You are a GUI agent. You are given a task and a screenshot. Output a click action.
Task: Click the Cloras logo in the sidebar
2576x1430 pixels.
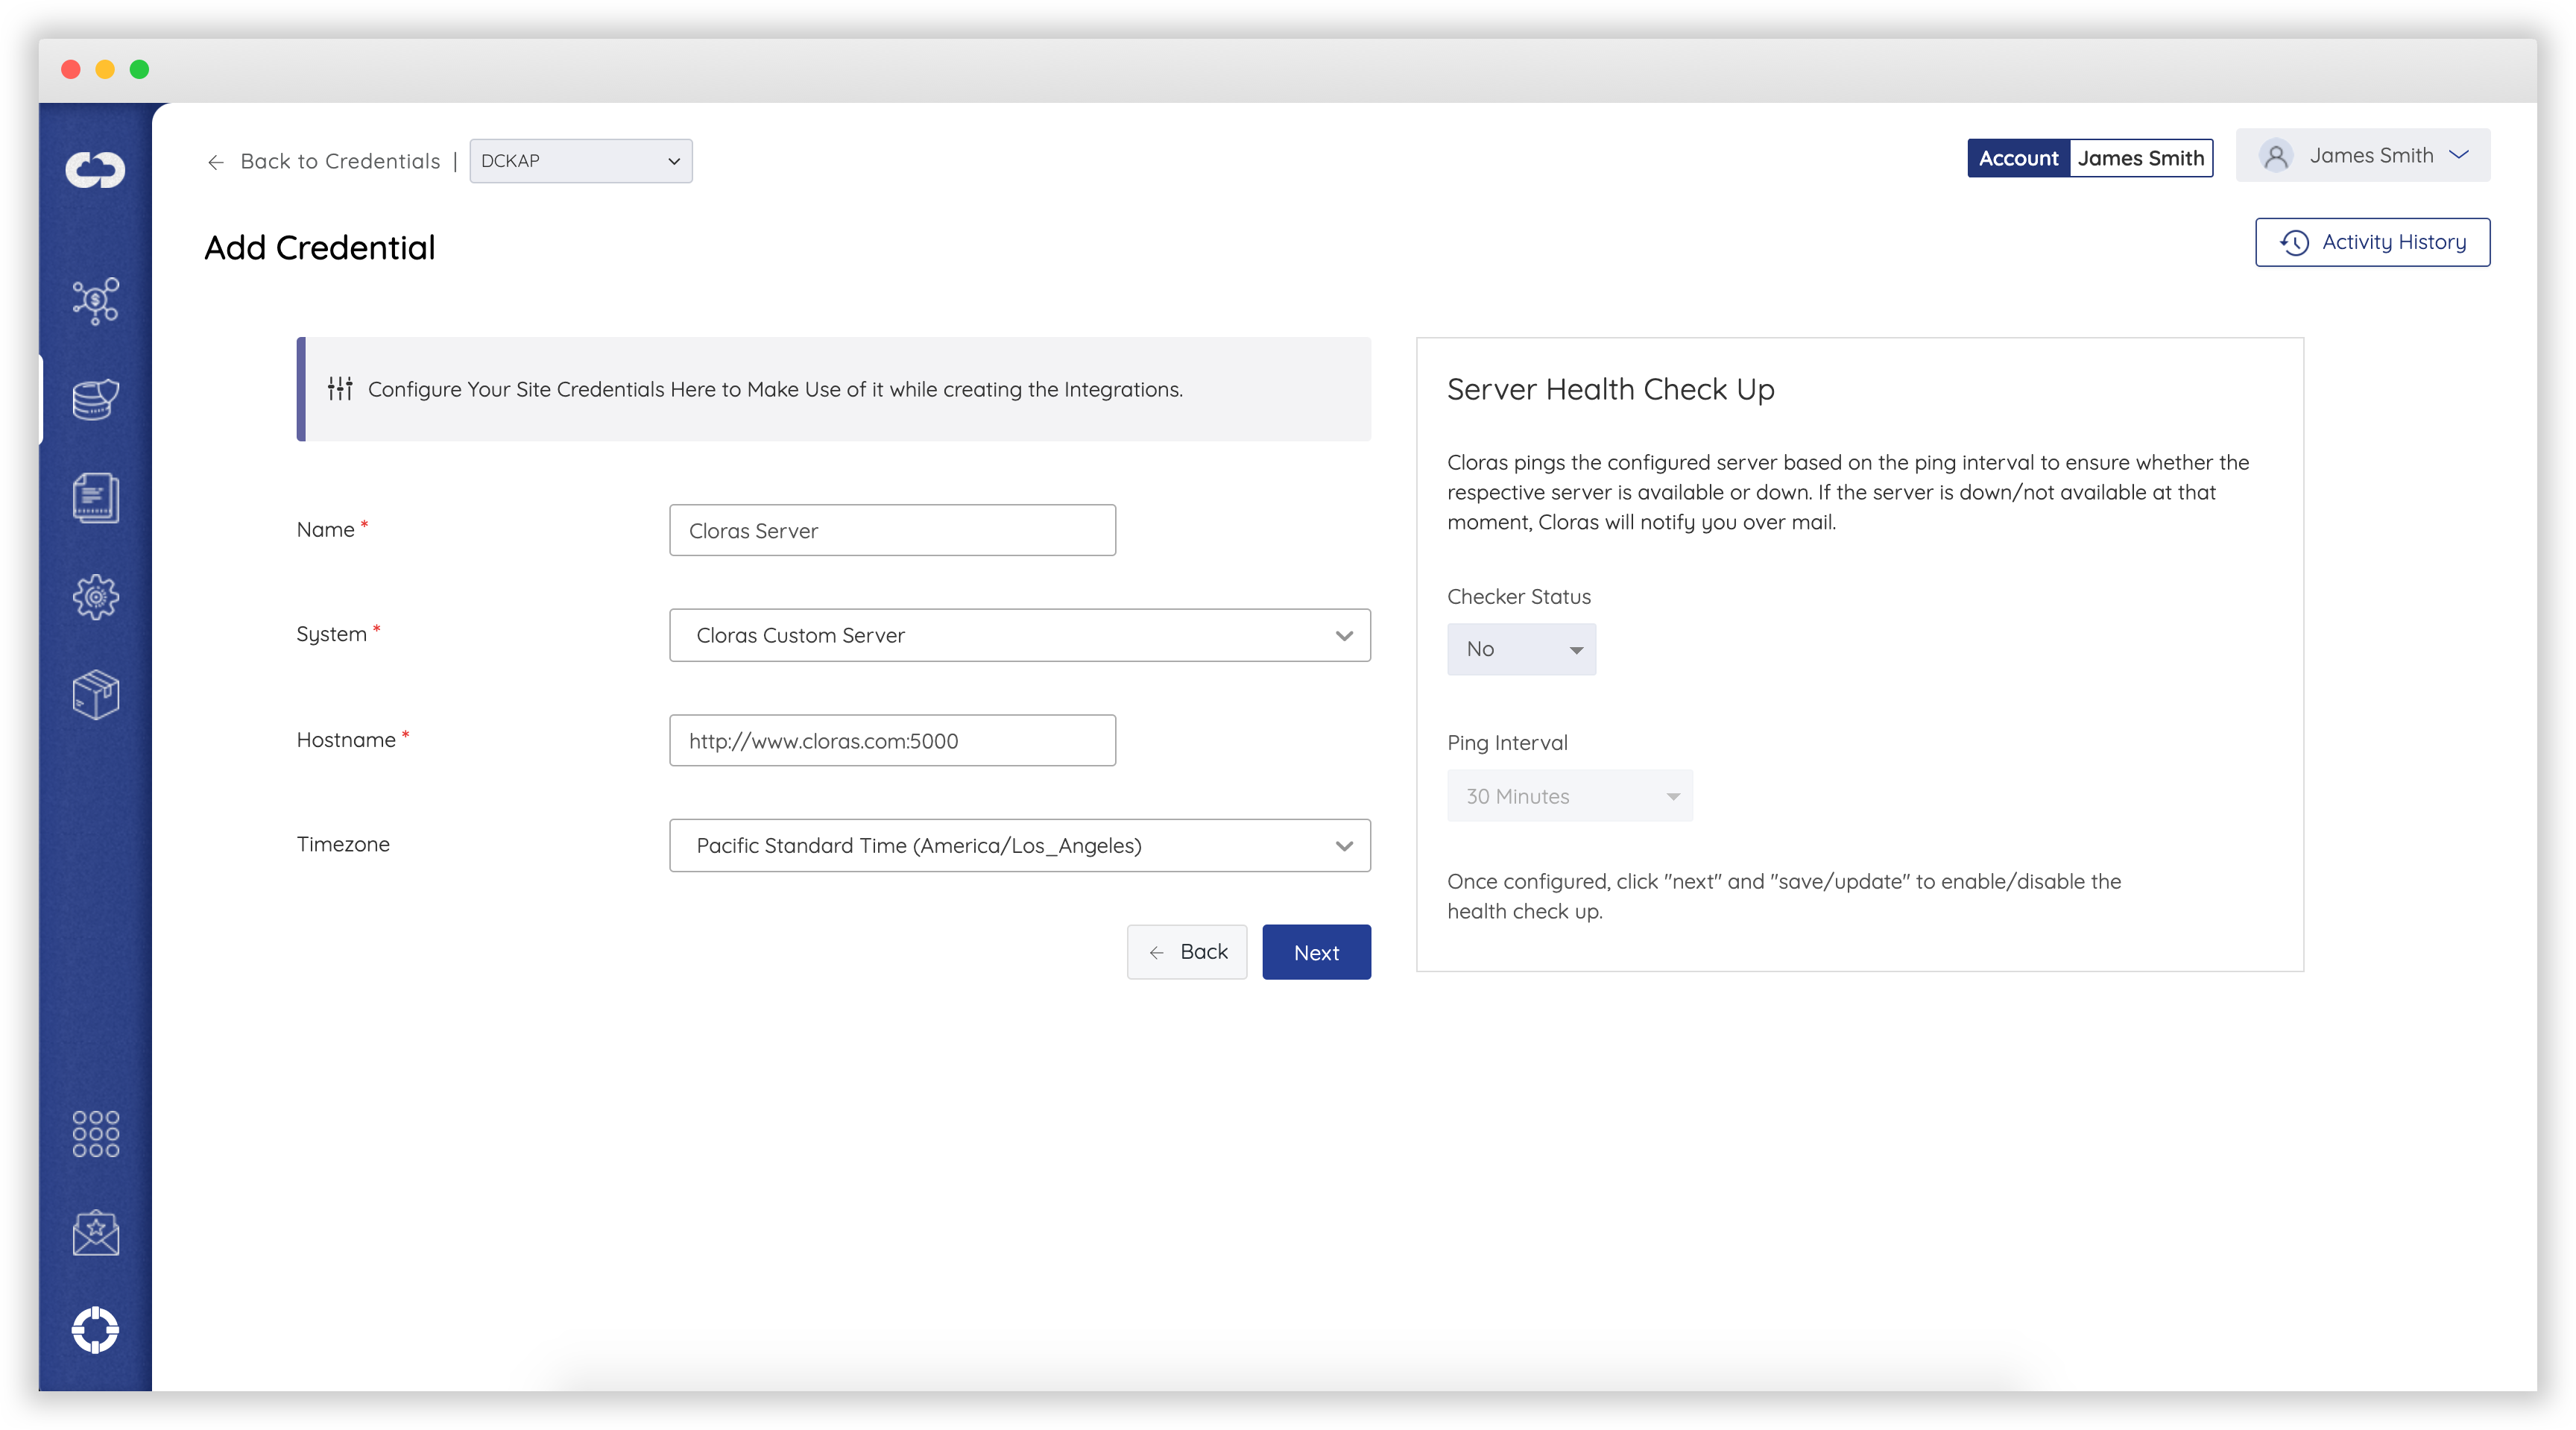pyautogui.click(x=95, y=169)
